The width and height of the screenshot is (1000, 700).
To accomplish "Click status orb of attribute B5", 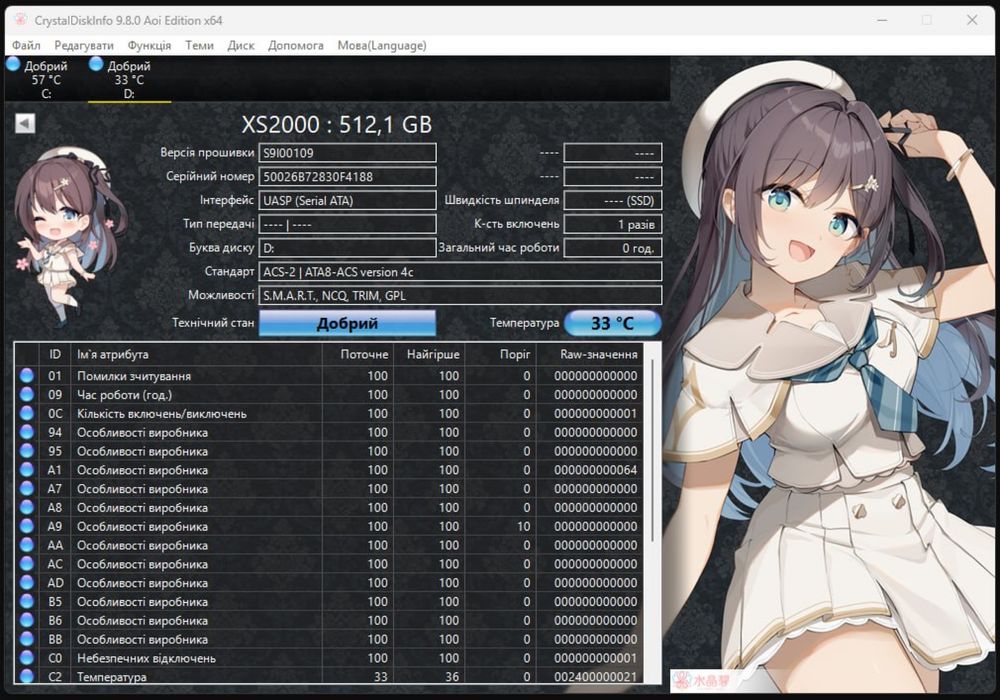I will [27, 601].
